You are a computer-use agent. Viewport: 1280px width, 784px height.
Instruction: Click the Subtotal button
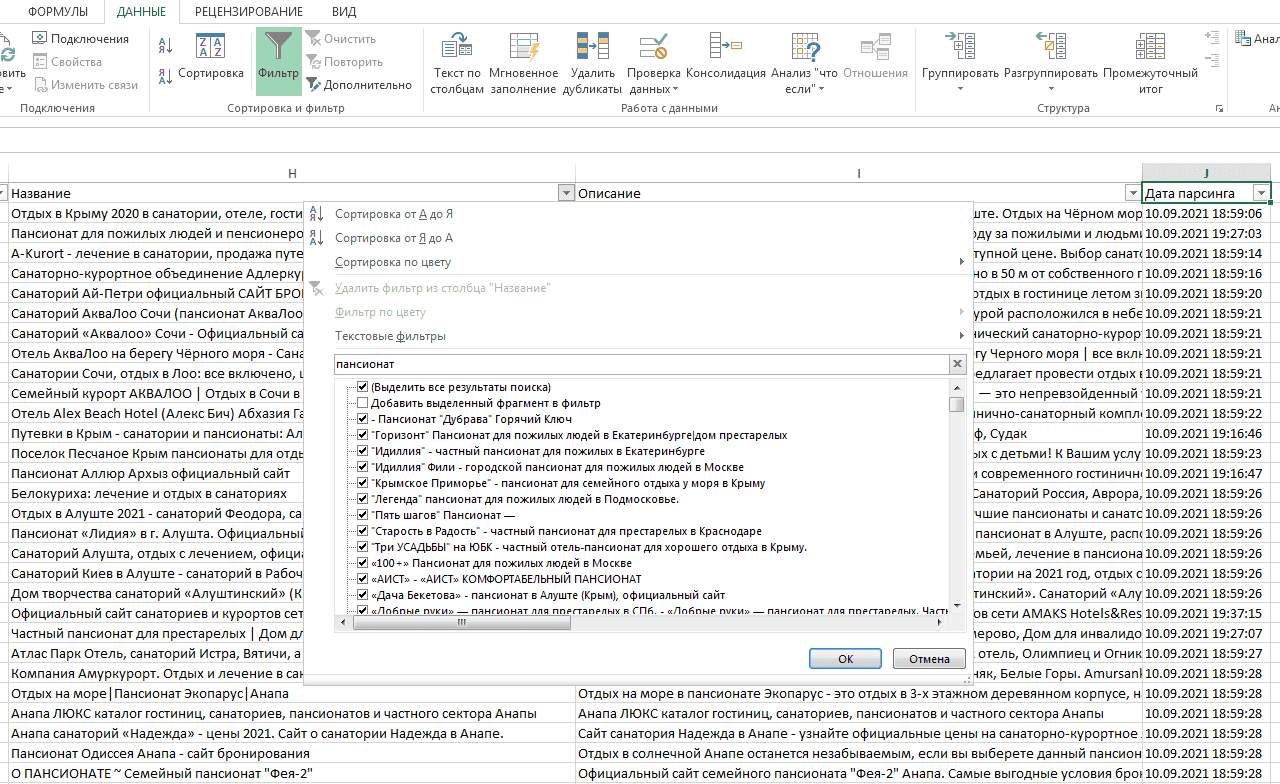coord(1151,63)
